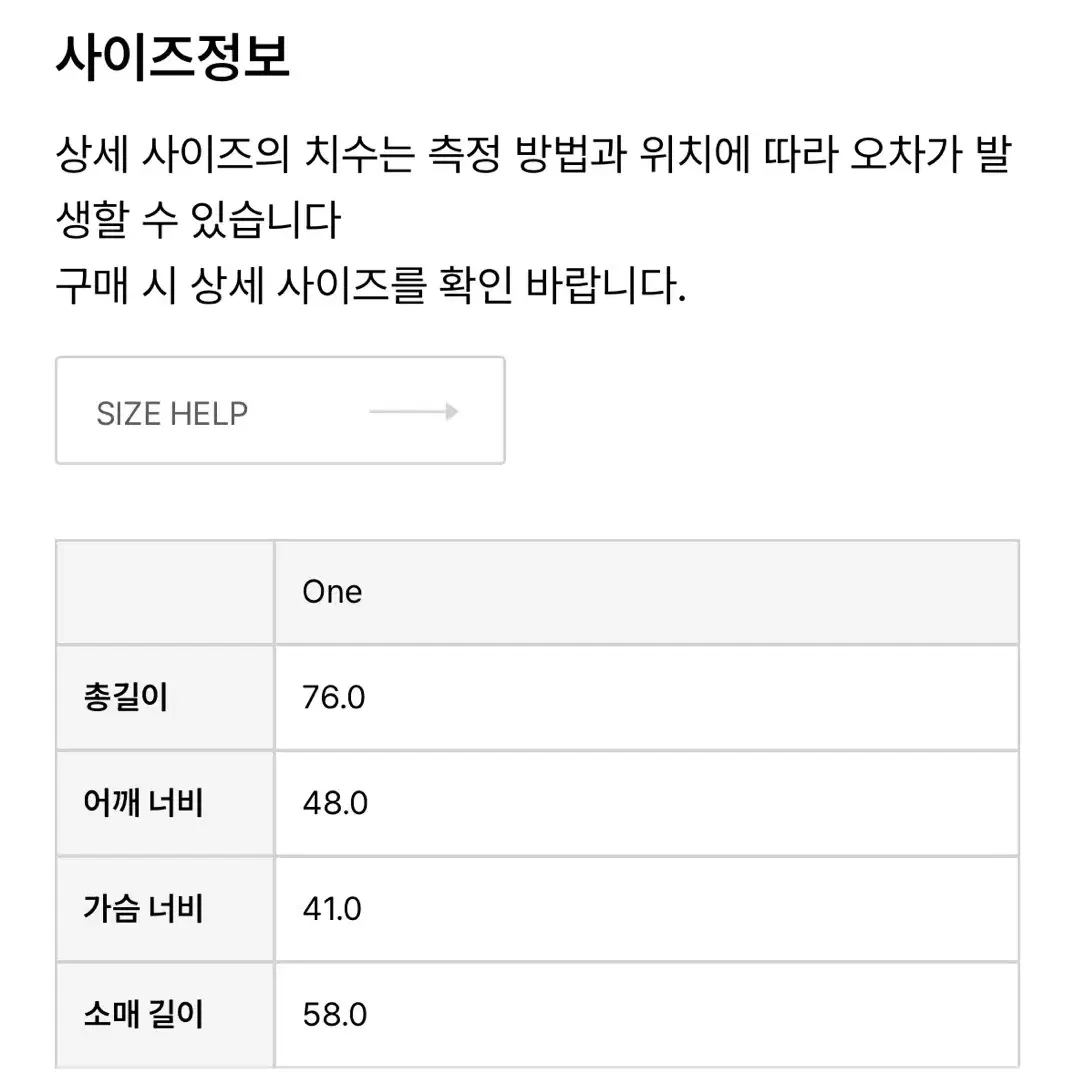Click the 상세 사이즈의 치수는 notice line

533,154
